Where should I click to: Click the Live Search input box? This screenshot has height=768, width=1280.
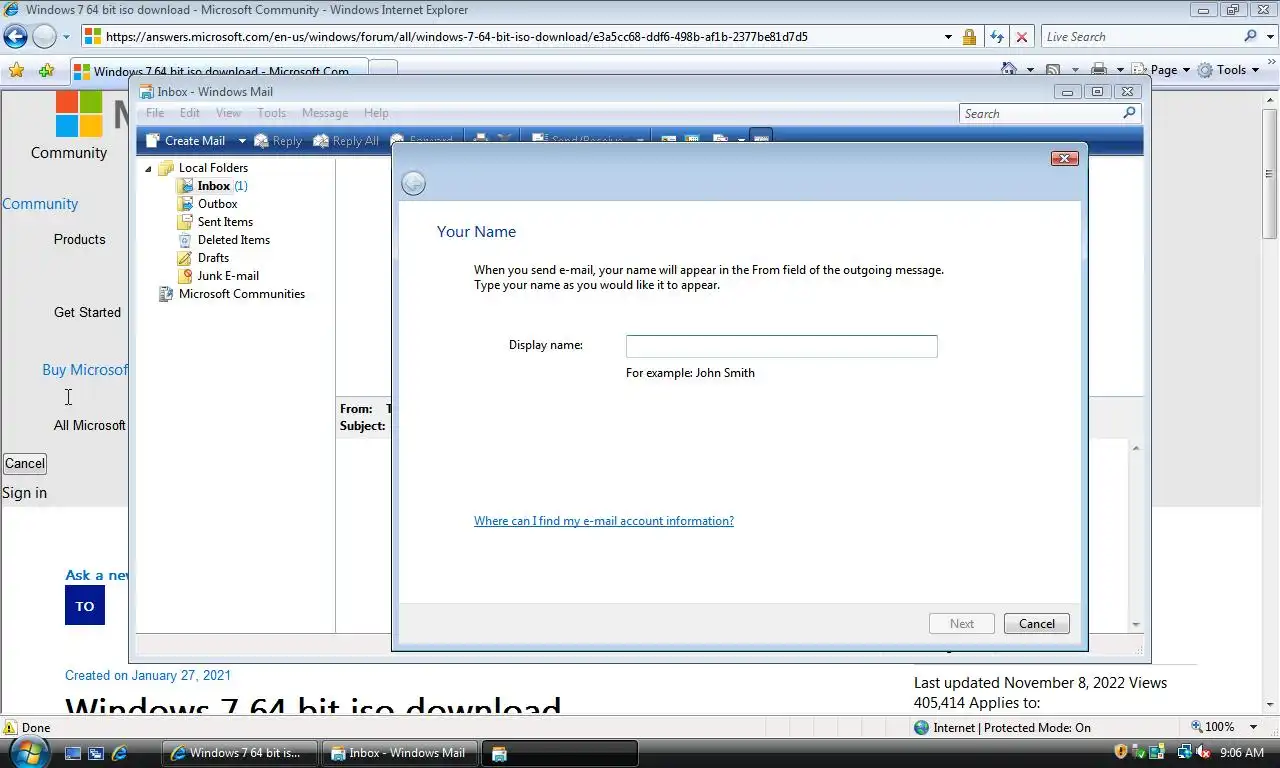point(1141,37)
